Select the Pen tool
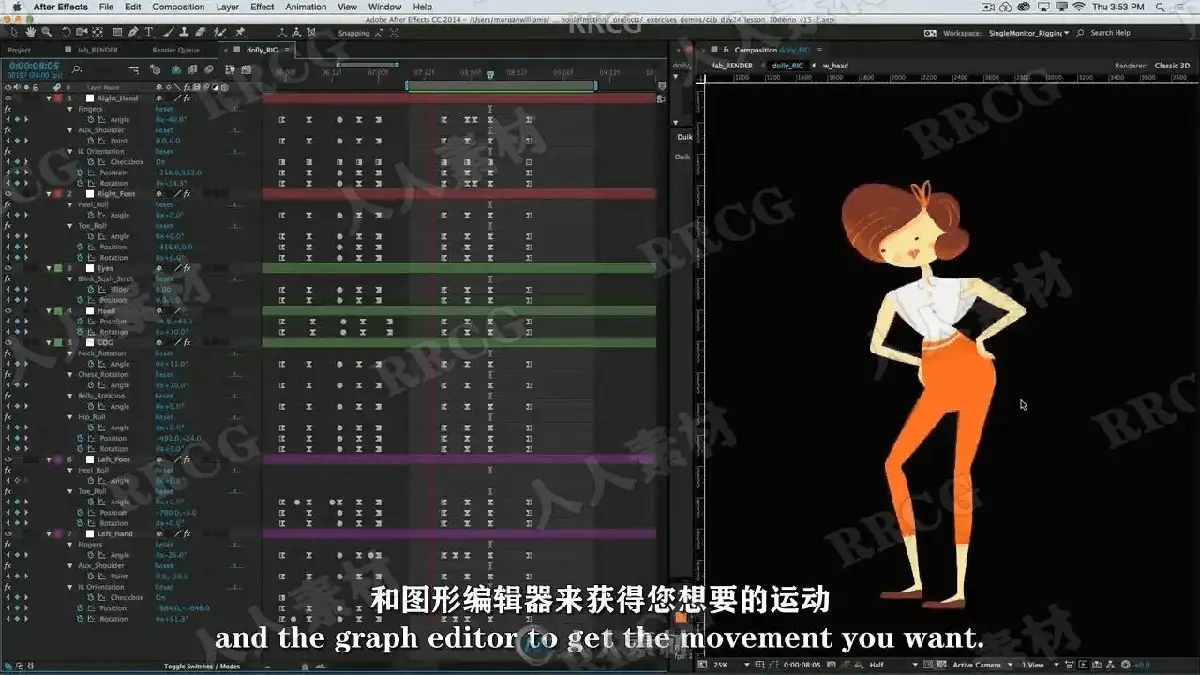The image size is (1200, 675). coord(133,33)
